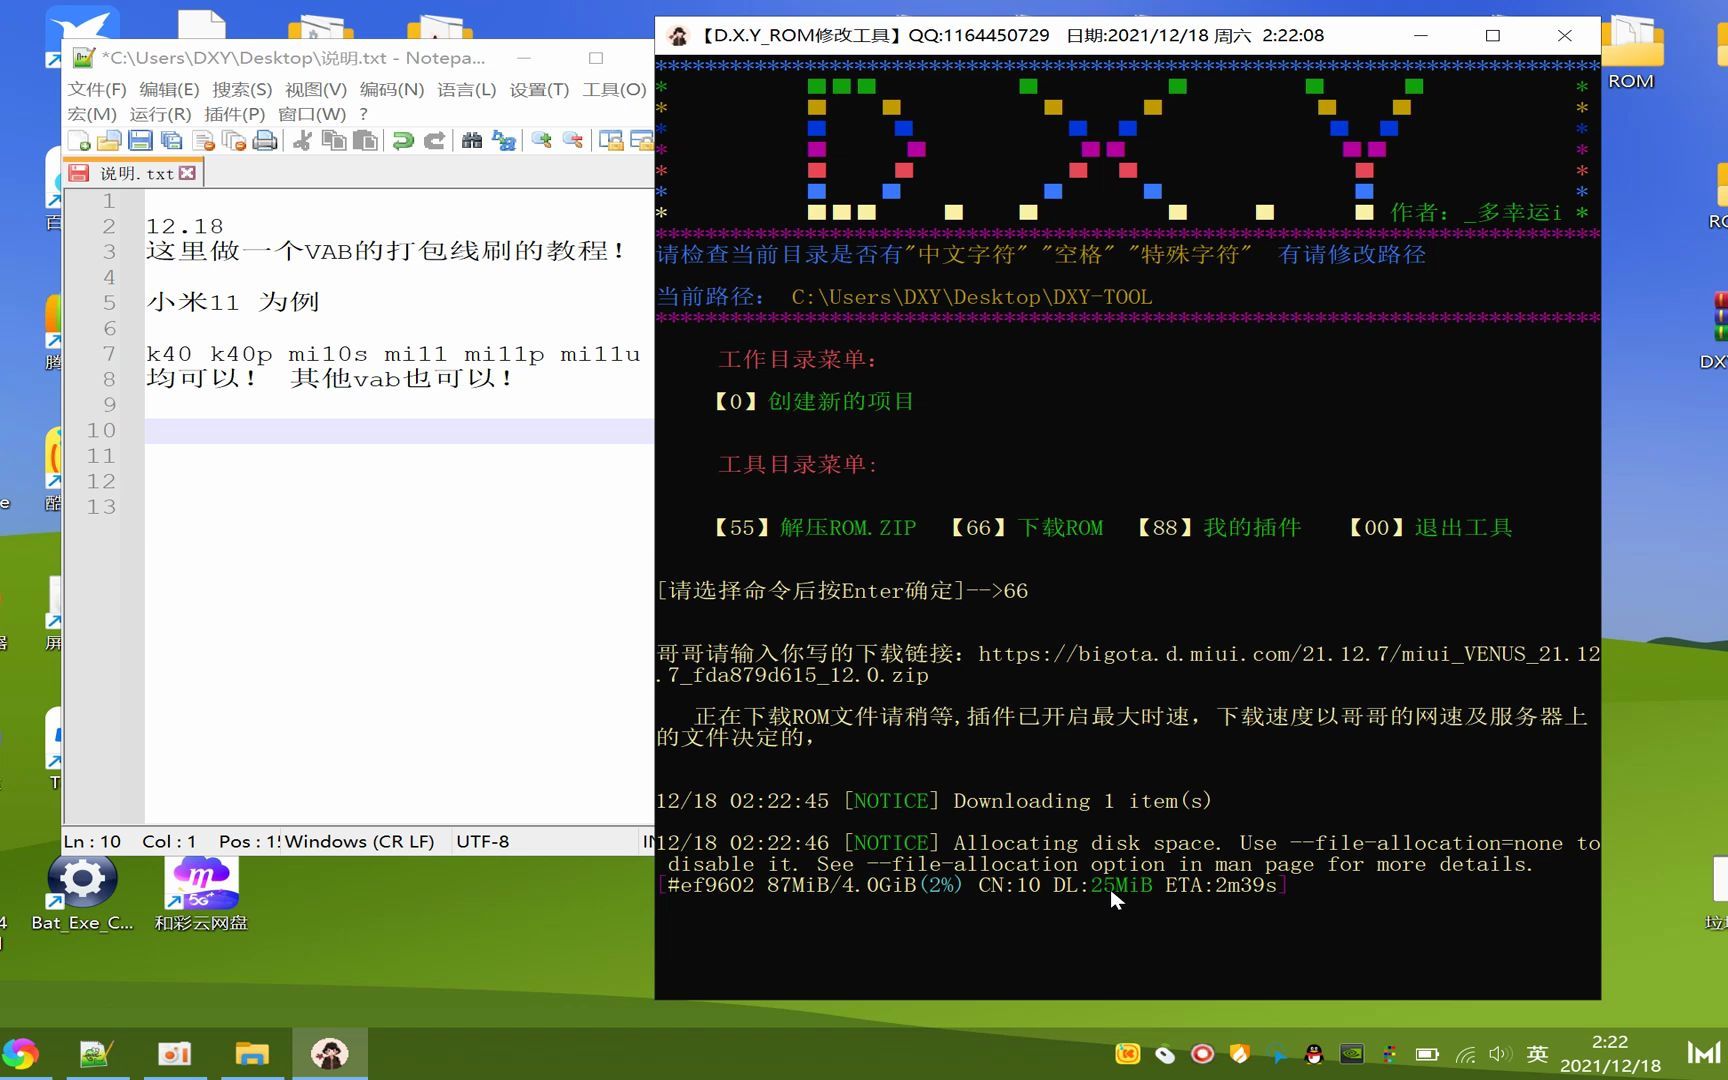The width and height of the screenshot is (1728, 1080).
Task: Click the Zoom Out icon in Notepad++
Action: [573, 141]
